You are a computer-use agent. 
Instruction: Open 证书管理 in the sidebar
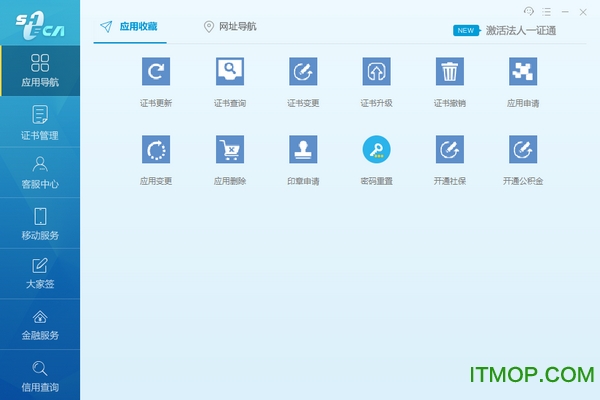point(40,122)
